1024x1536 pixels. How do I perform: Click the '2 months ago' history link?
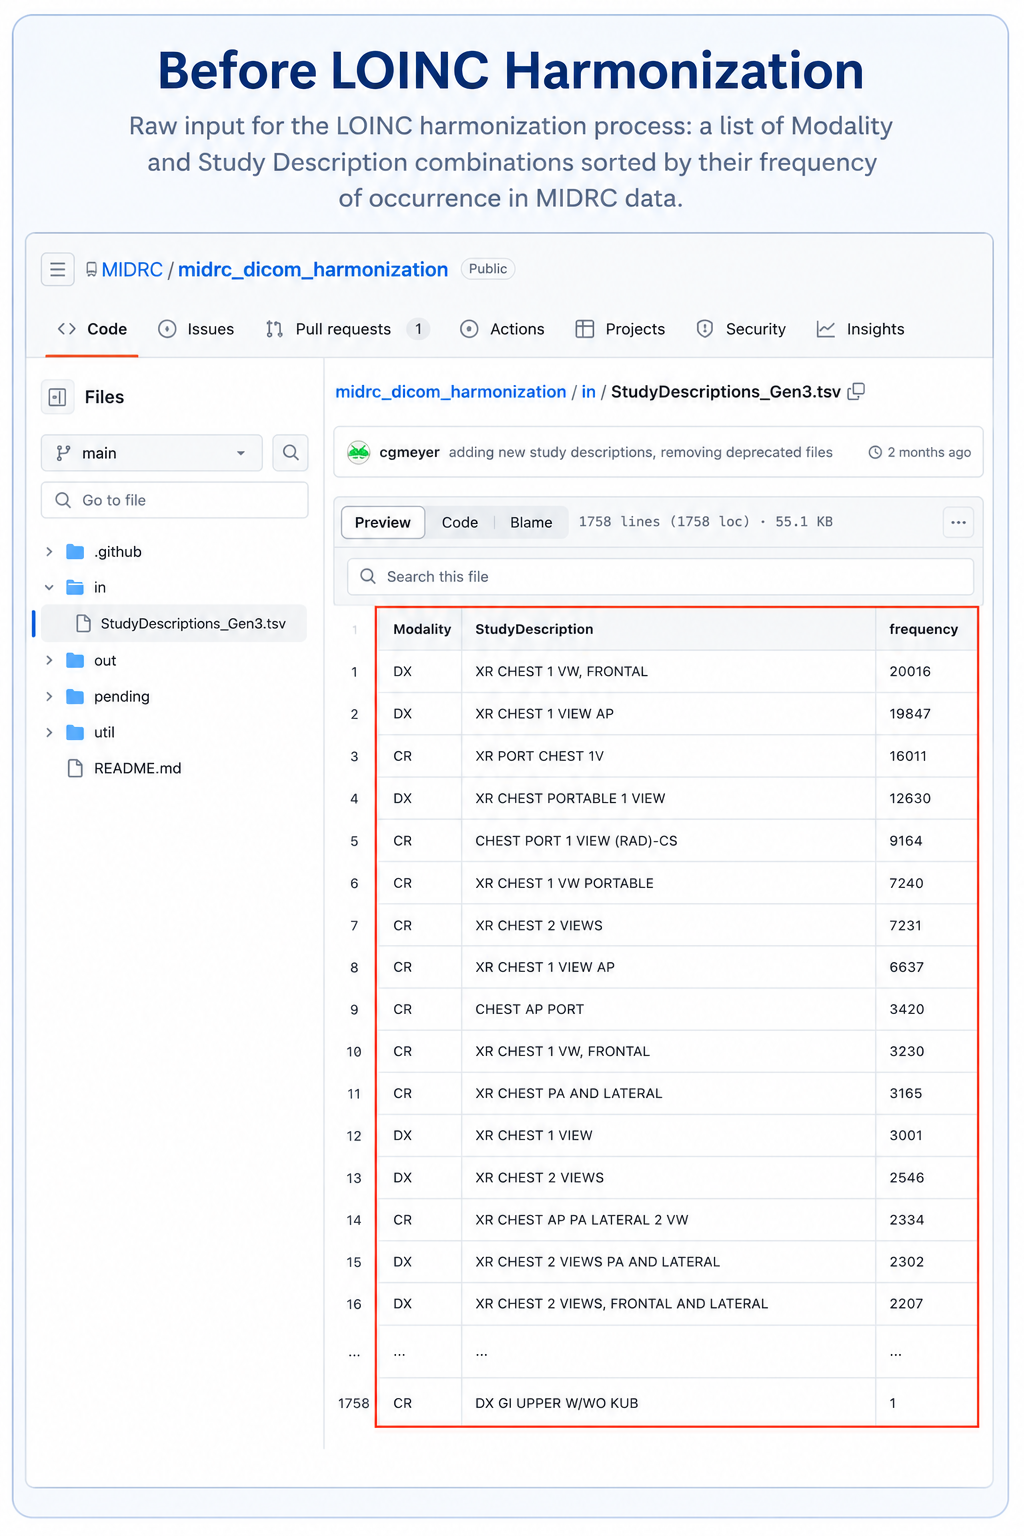(929, 453)
